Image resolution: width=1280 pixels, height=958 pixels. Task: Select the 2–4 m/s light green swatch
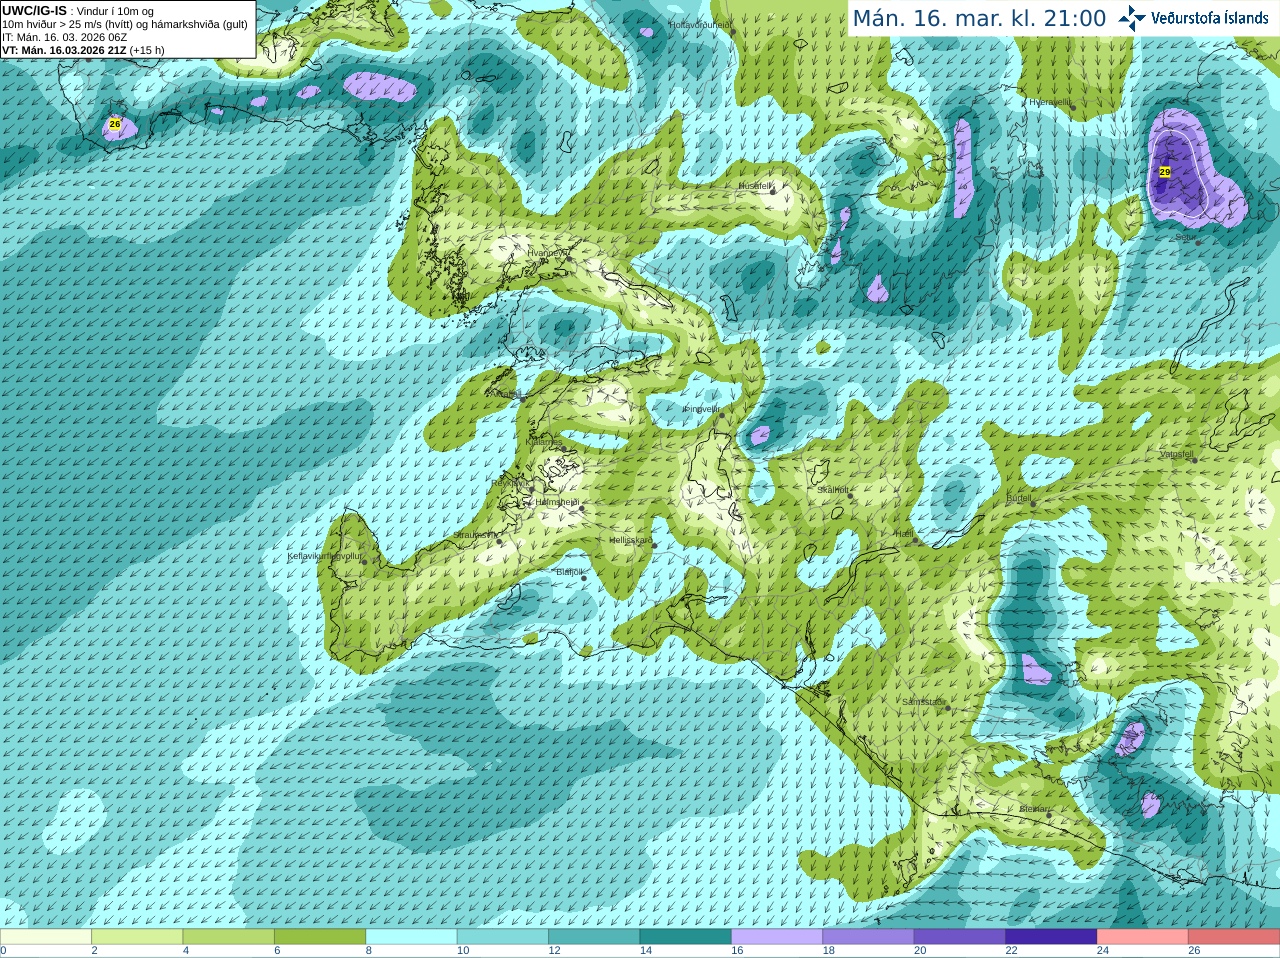tap(137, 937)
